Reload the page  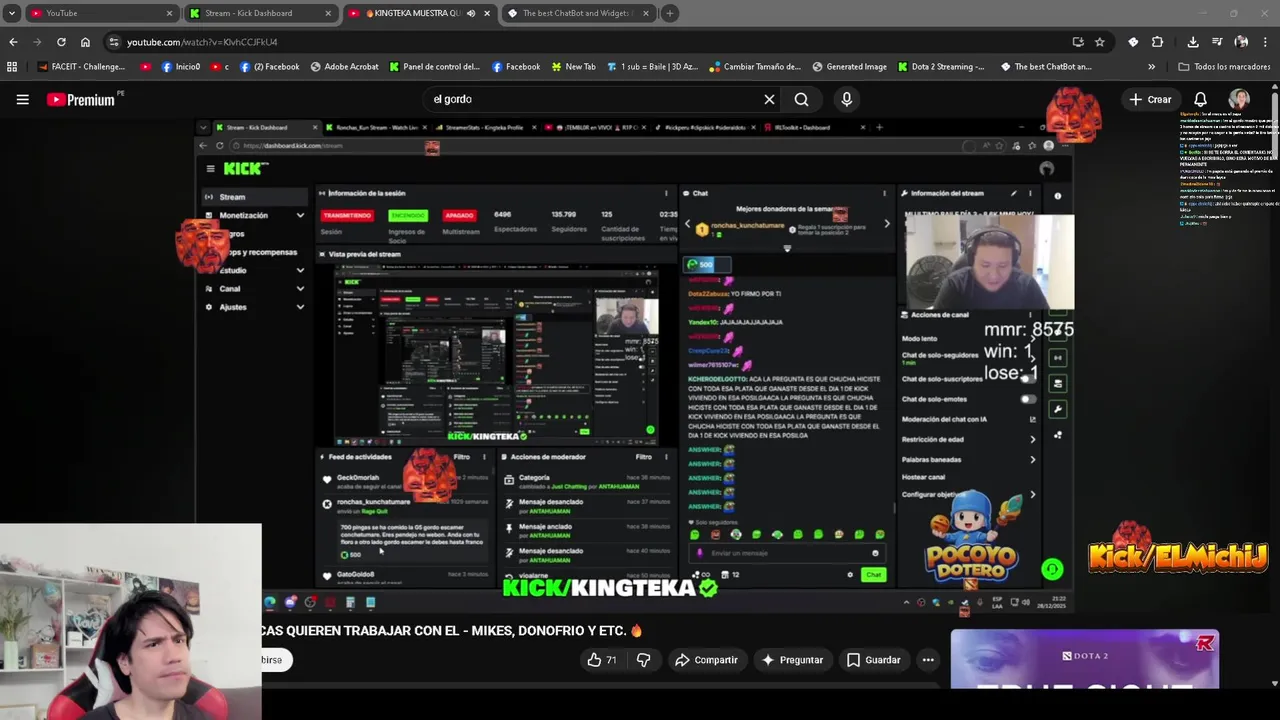[x=61, y=42]
